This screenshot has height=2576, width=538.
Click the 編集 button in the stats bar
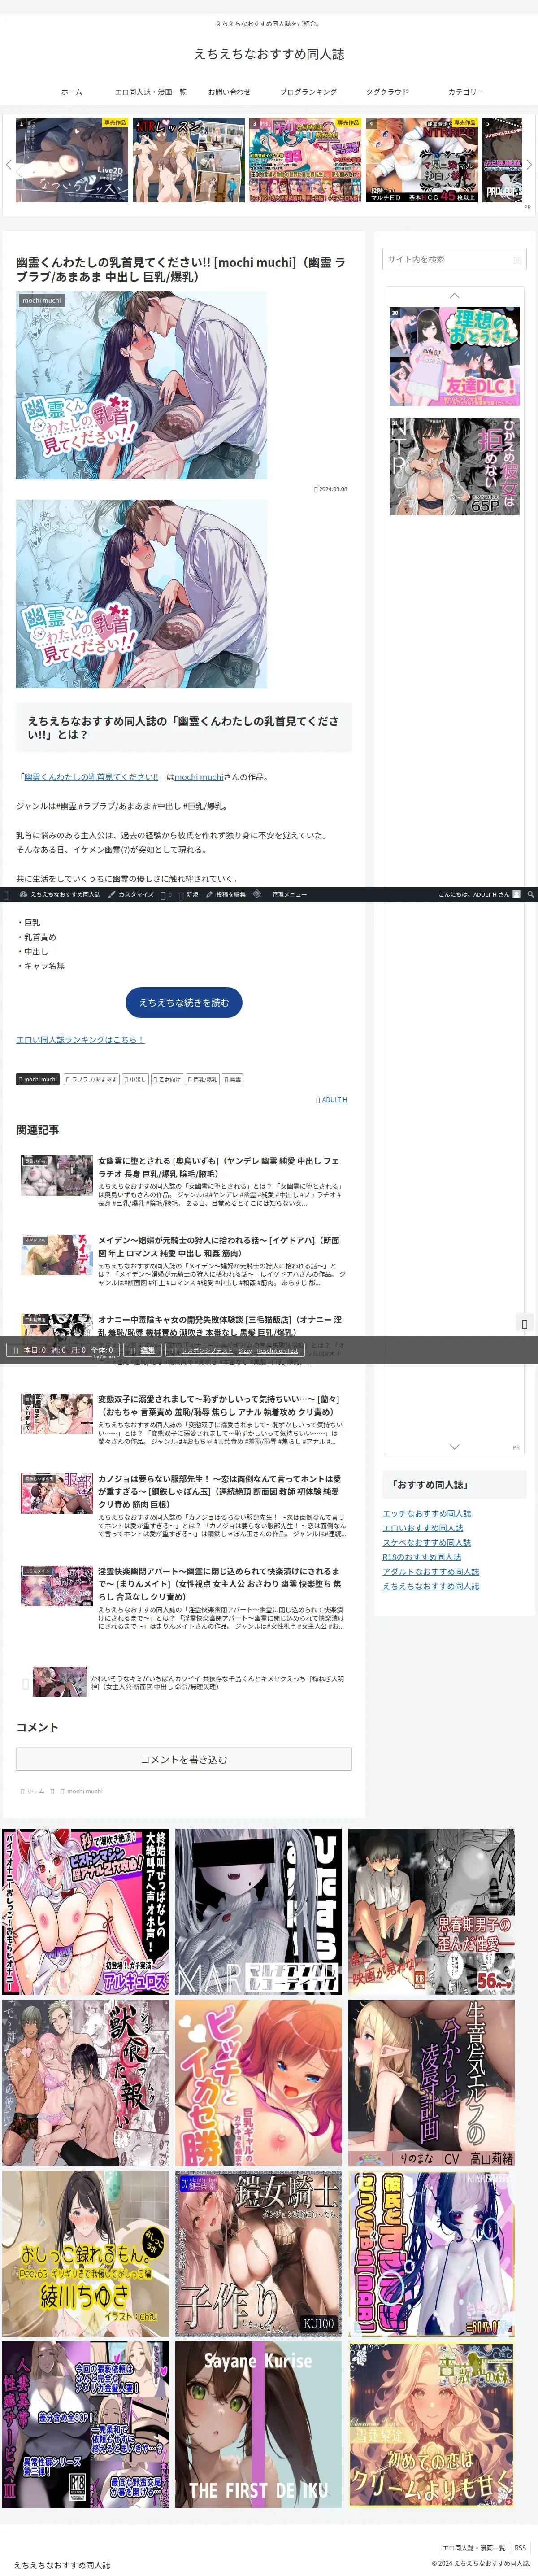coord(144,1350)
